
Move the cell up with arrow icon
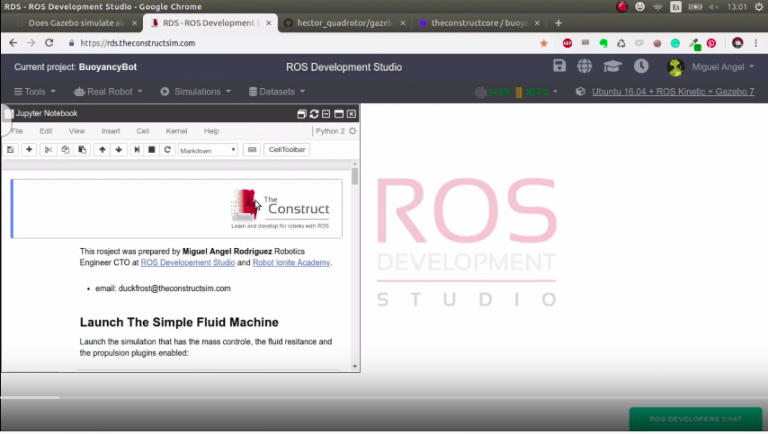pos(102,149)
